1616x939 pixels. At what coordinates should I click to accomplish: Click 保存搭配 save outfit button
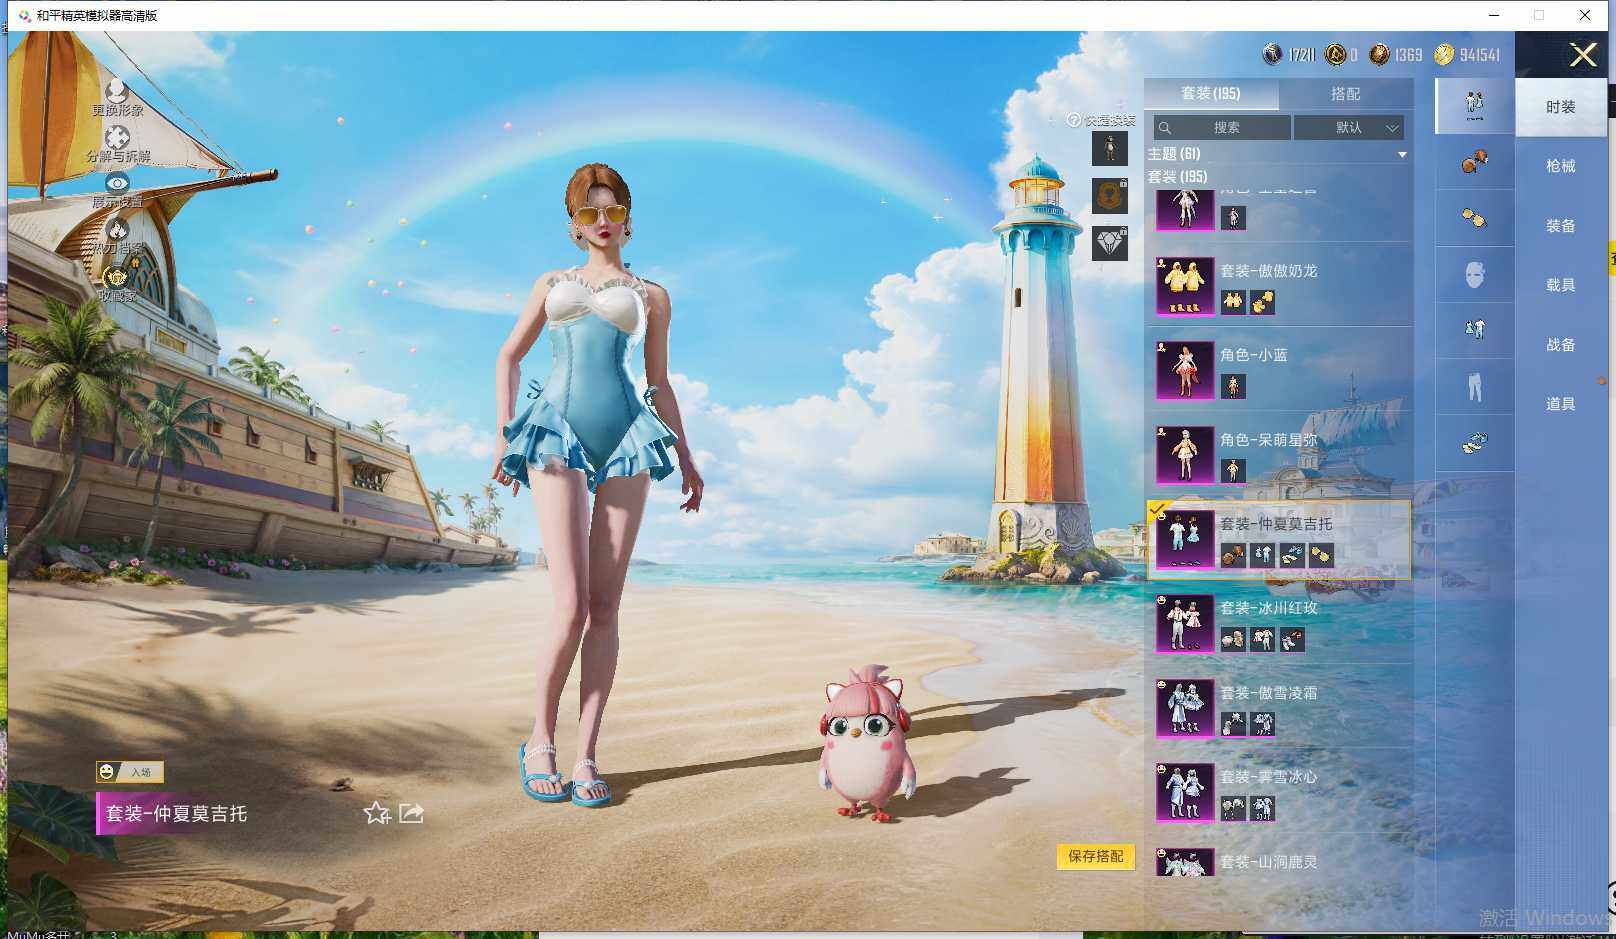[1096, 856]
